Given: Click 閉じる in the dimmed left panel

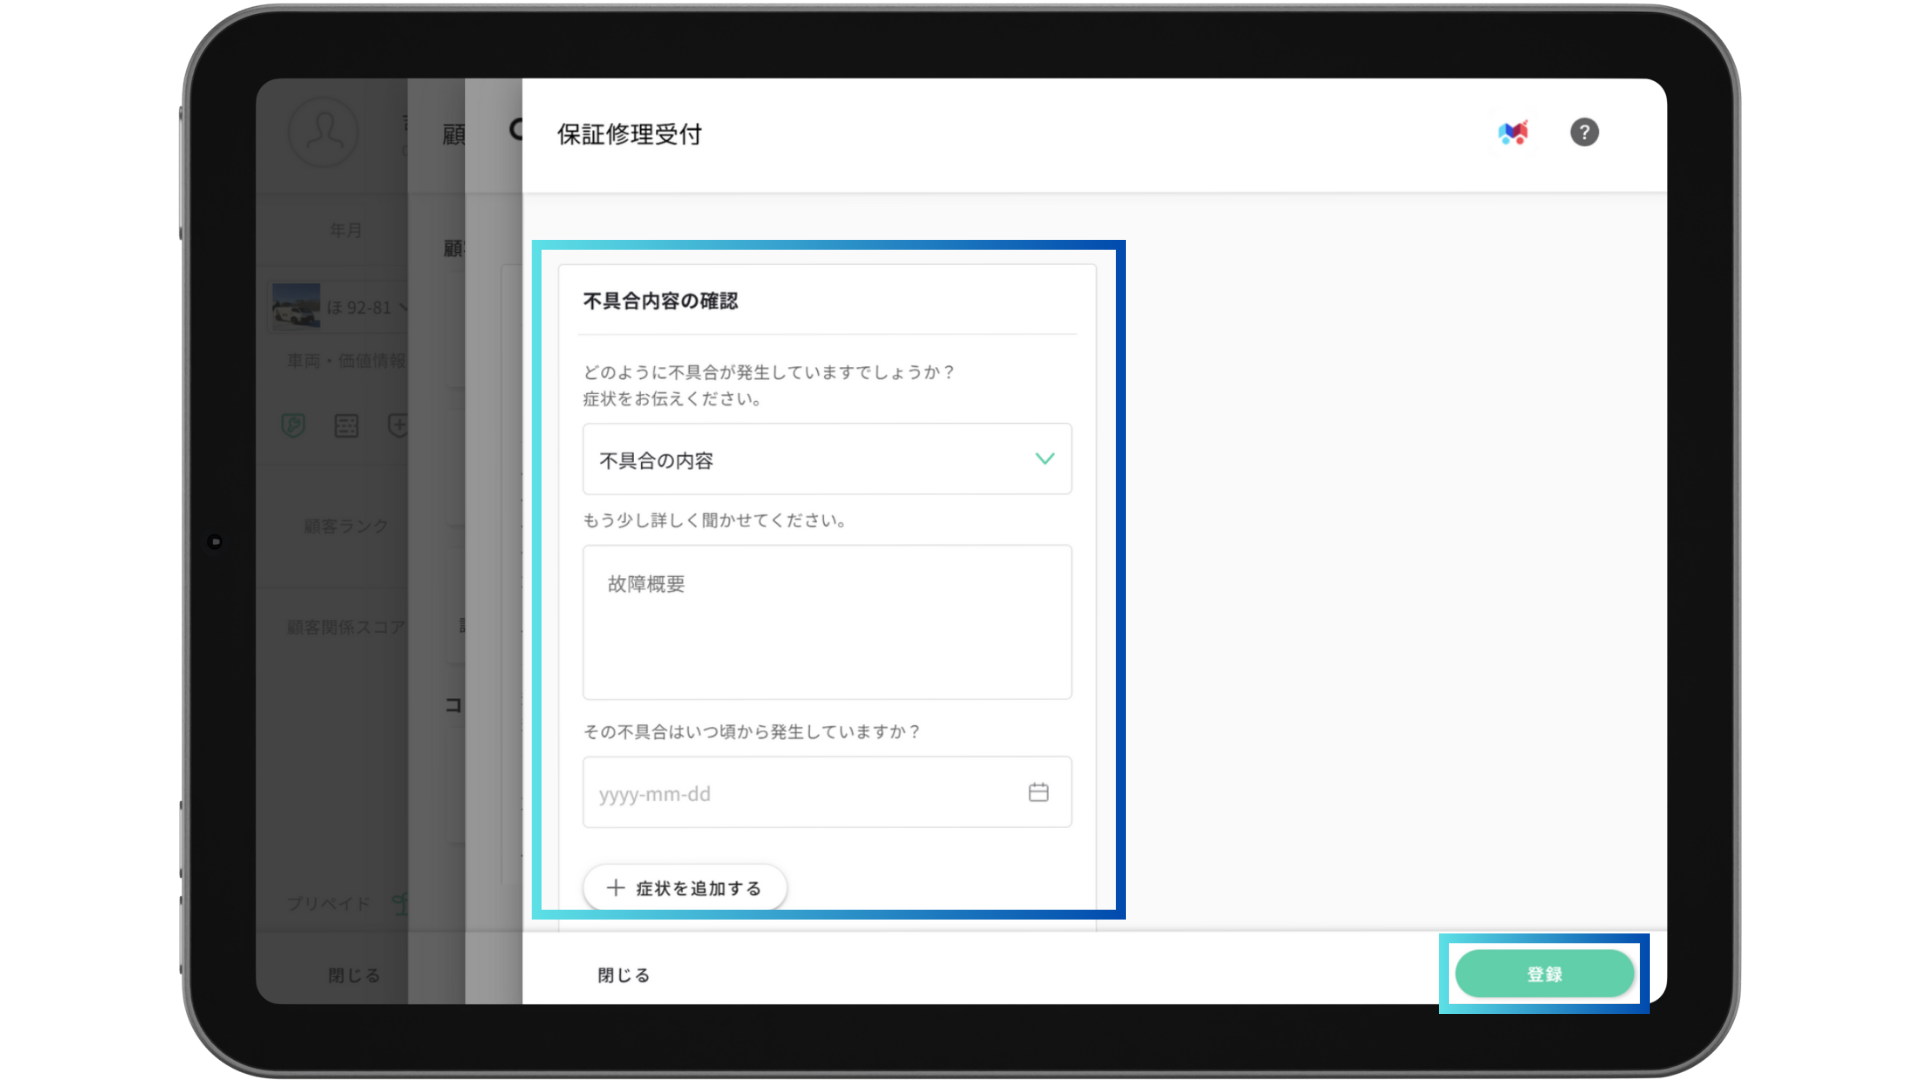Looking at the screenshot, I should 354,975.
